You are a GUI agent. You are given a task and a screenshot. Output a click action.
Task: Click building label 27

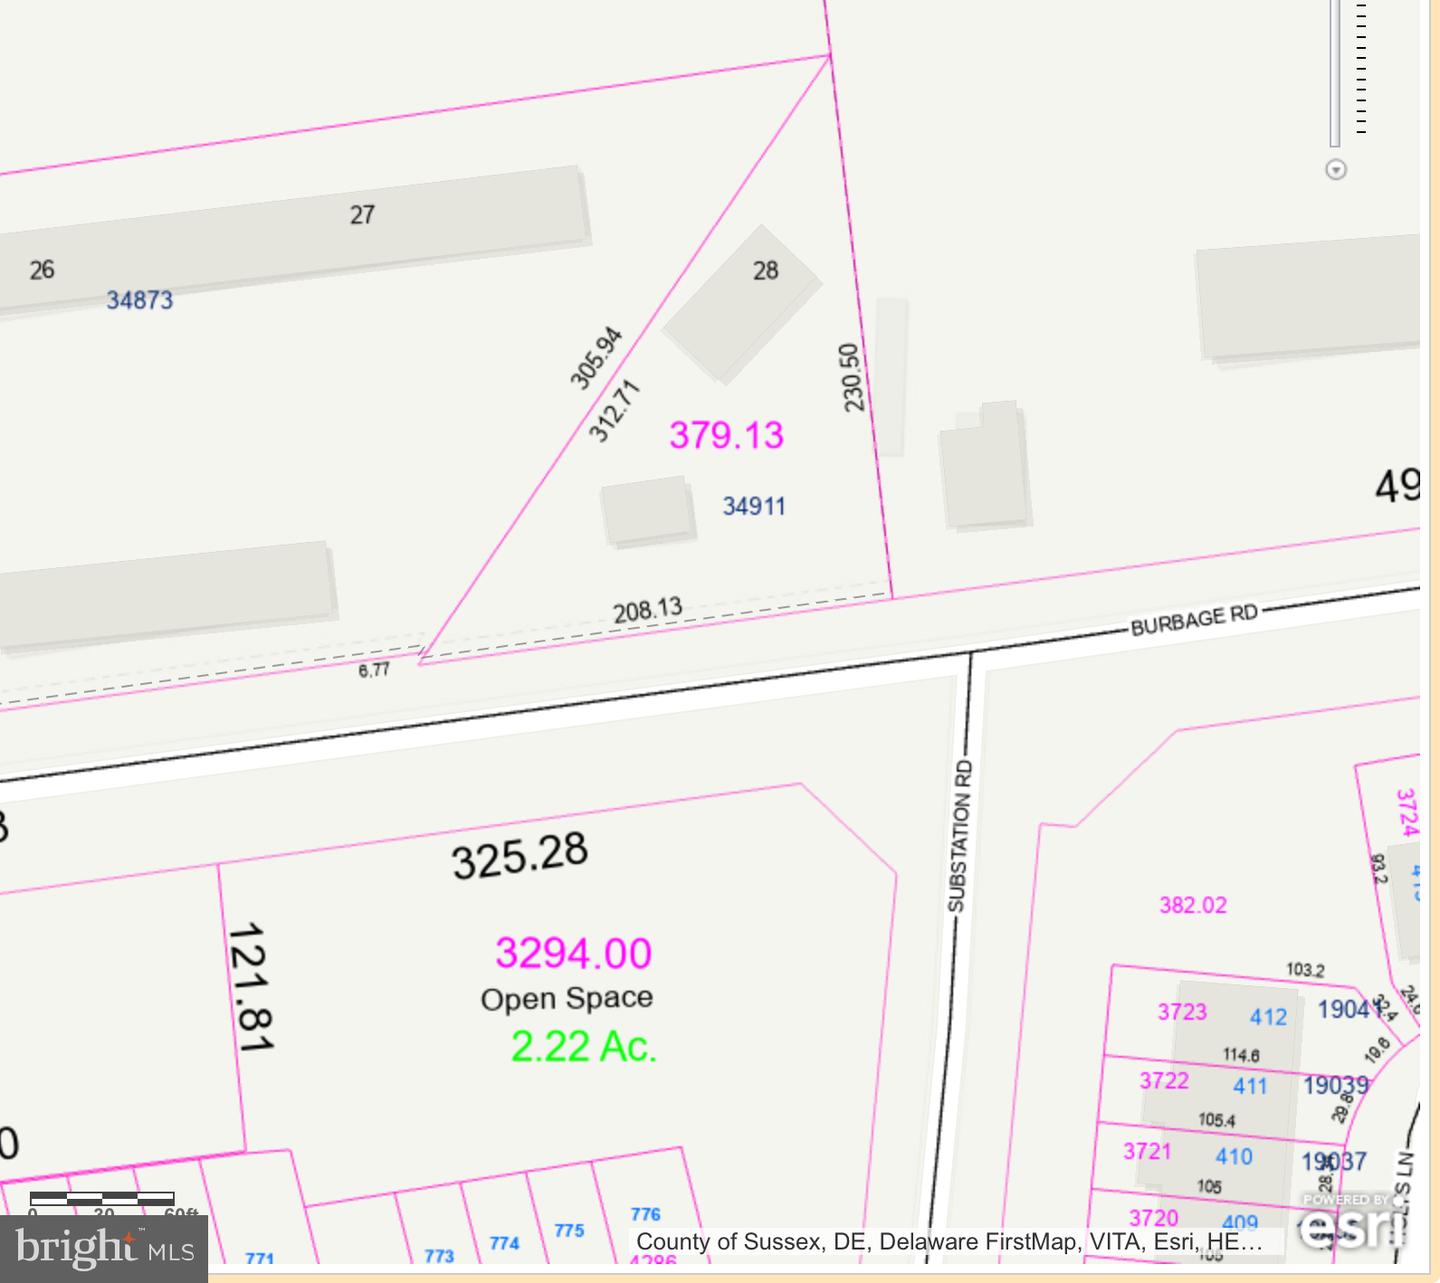(362, 214)
